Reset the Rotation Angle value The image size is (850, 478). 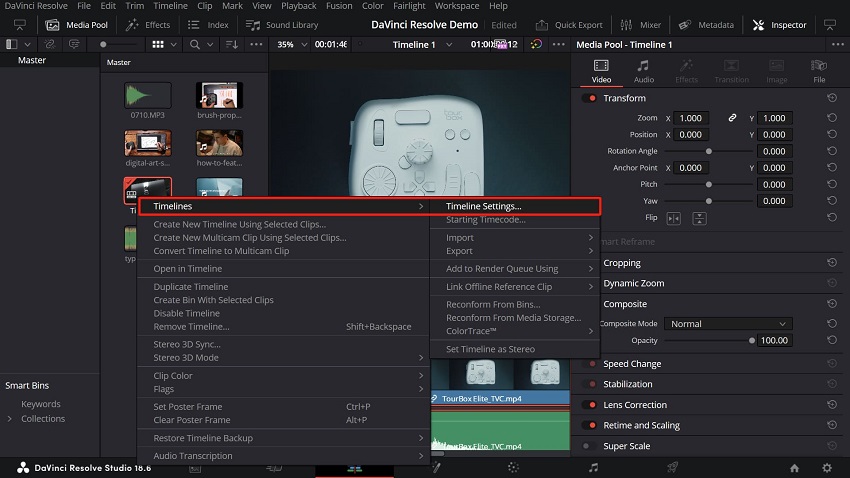coord(832,151)
